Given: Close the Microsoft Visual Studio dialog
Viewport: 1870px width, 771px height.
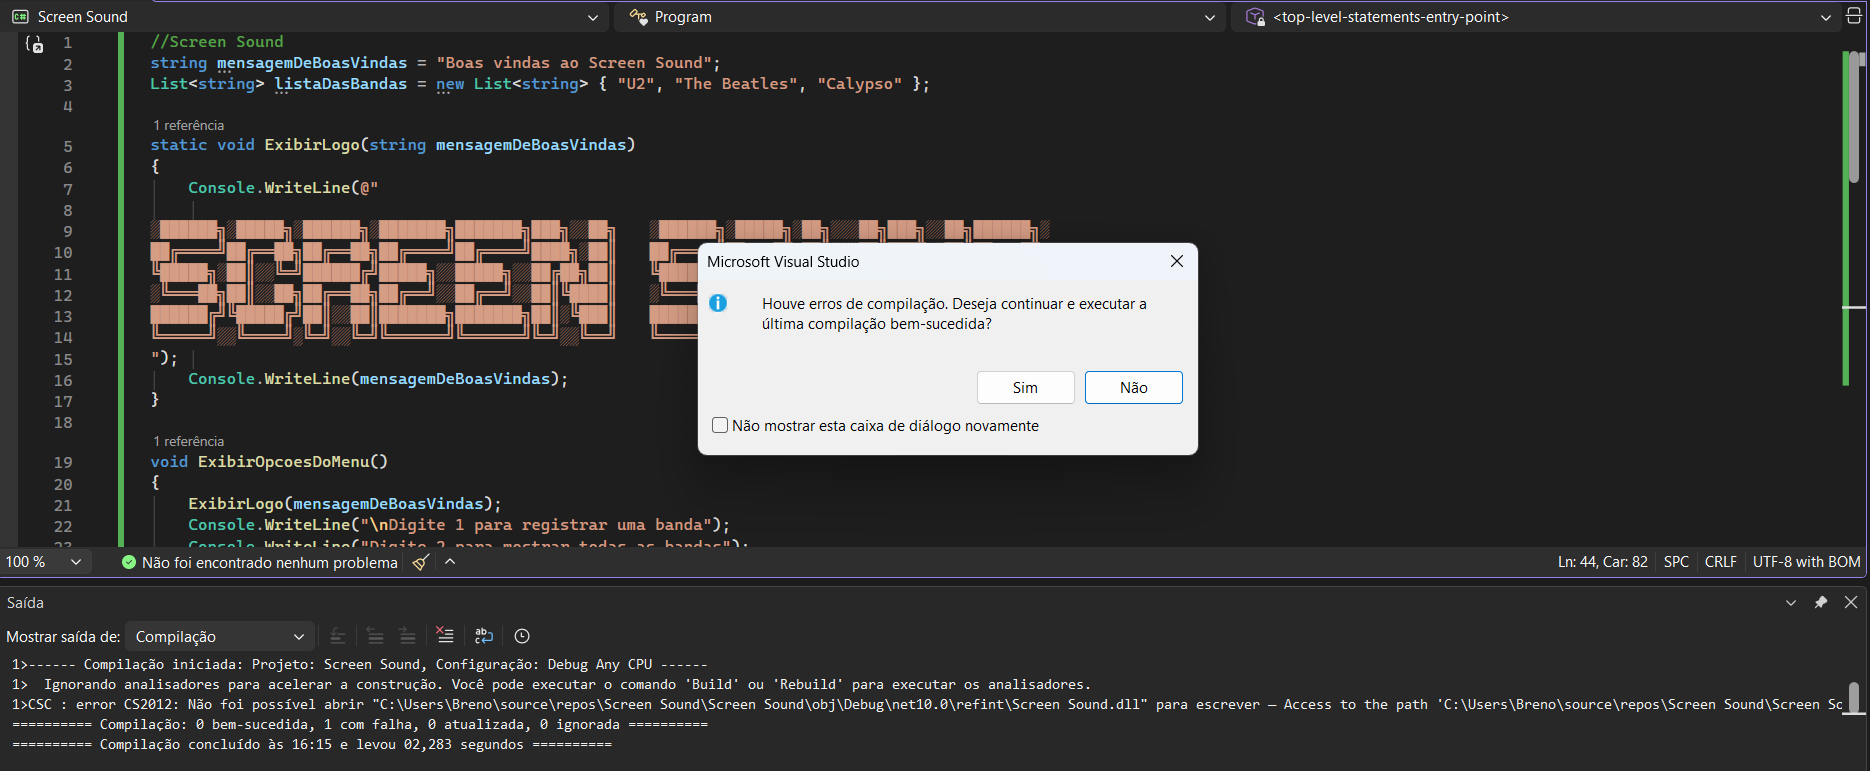Looking at the screenshot, I should 1177,261.
